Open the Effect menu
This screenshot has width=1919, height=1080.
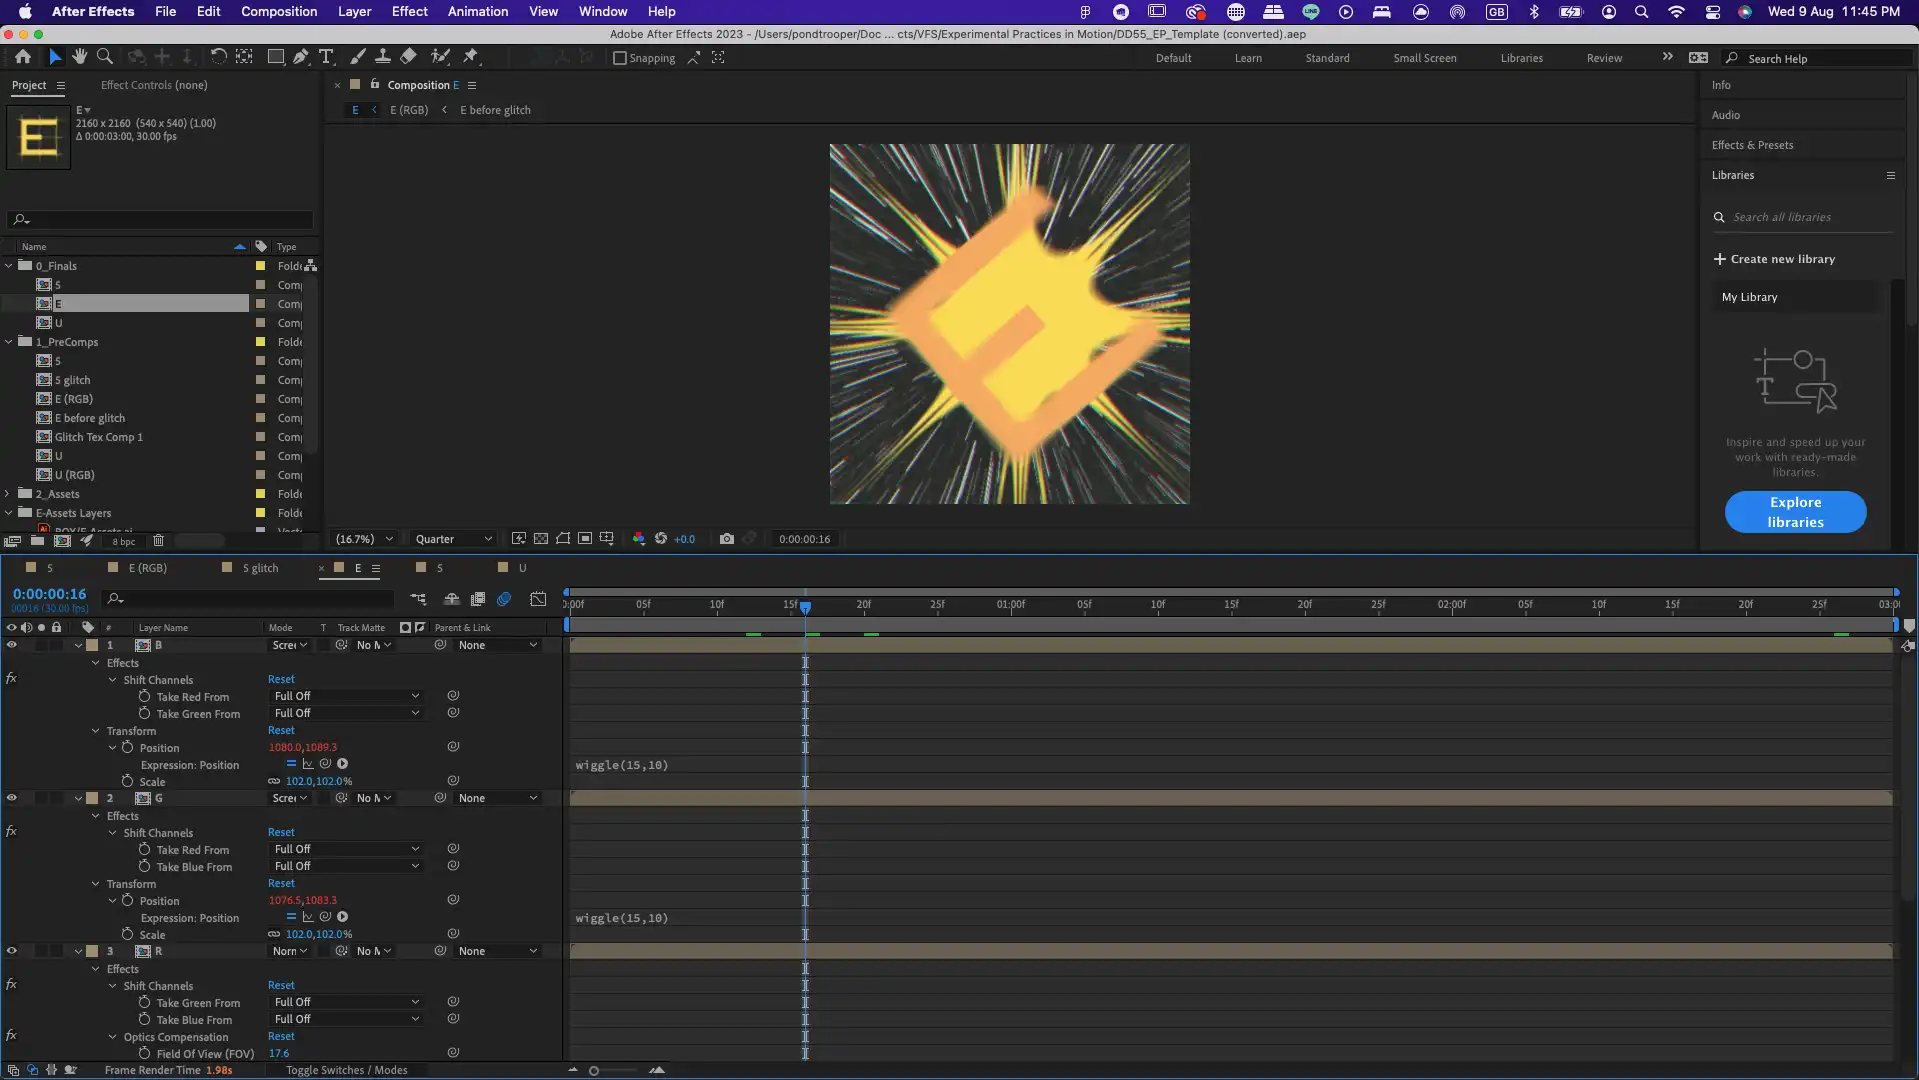pyautogui.click(x=409, y=11)
